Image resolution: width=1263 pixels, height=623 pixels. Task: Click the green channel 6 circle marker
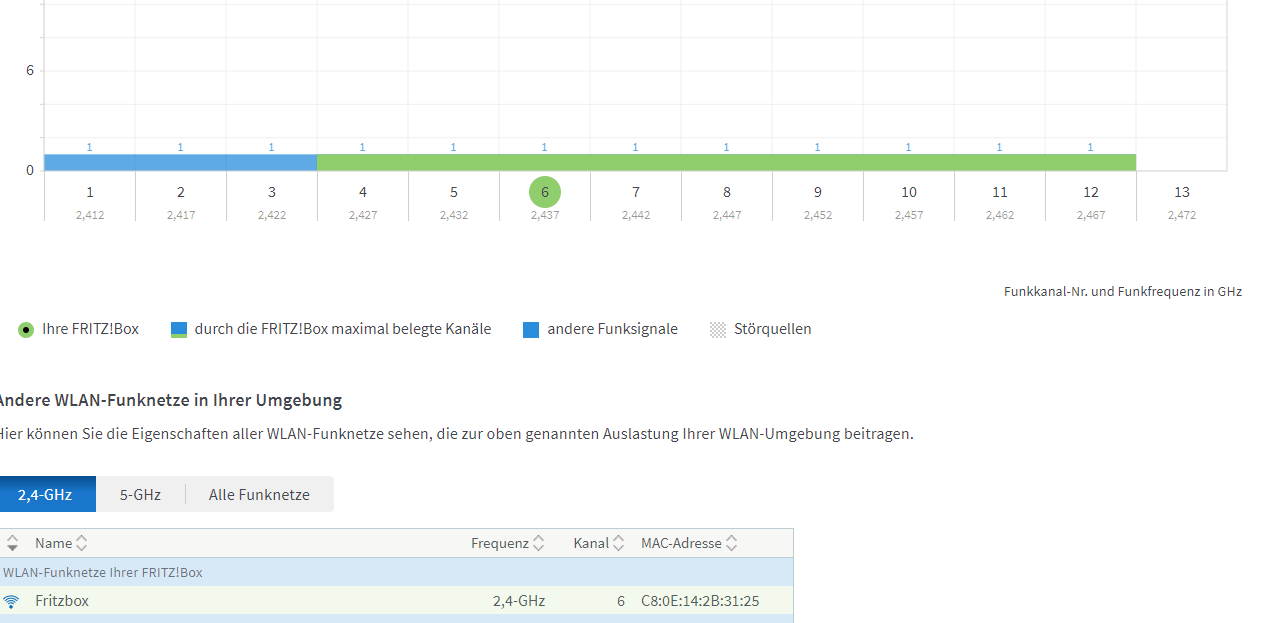(545, 192)
